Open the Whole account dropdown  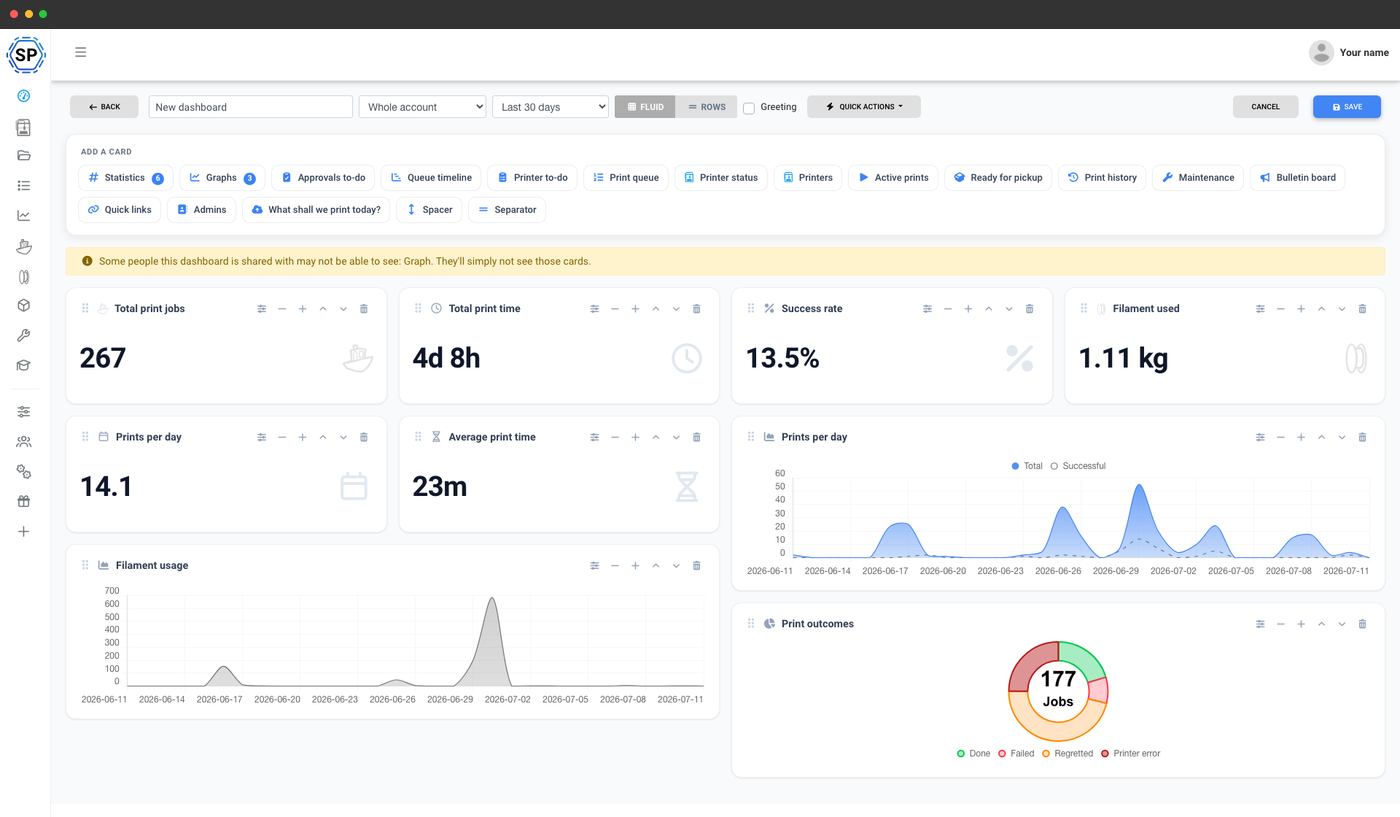pyautogui.click(x=422, y=107)
